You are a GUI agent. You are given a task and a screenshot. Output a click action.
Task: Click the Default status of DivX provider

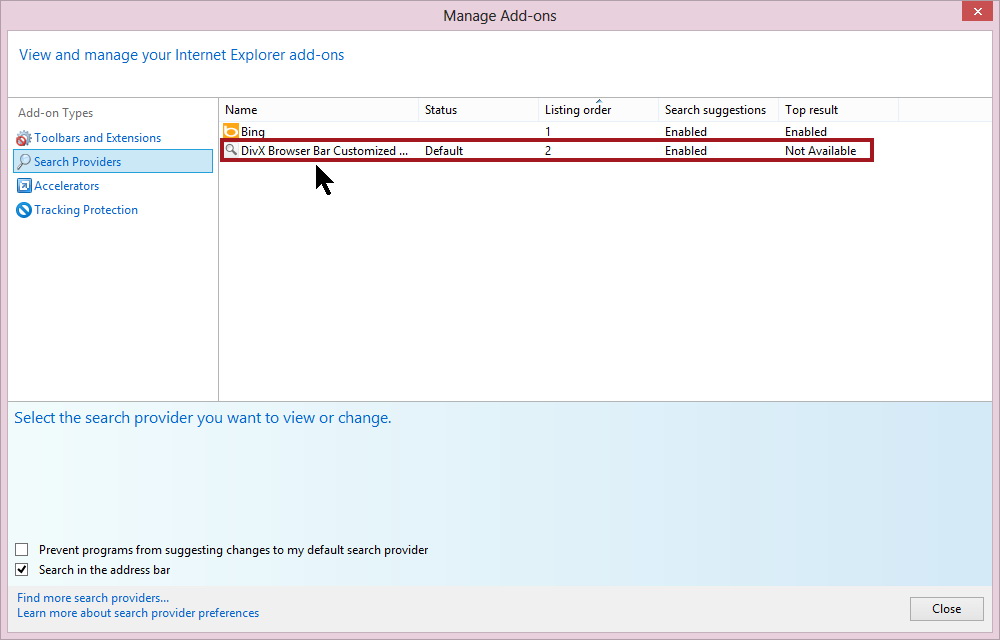point(444,150)
